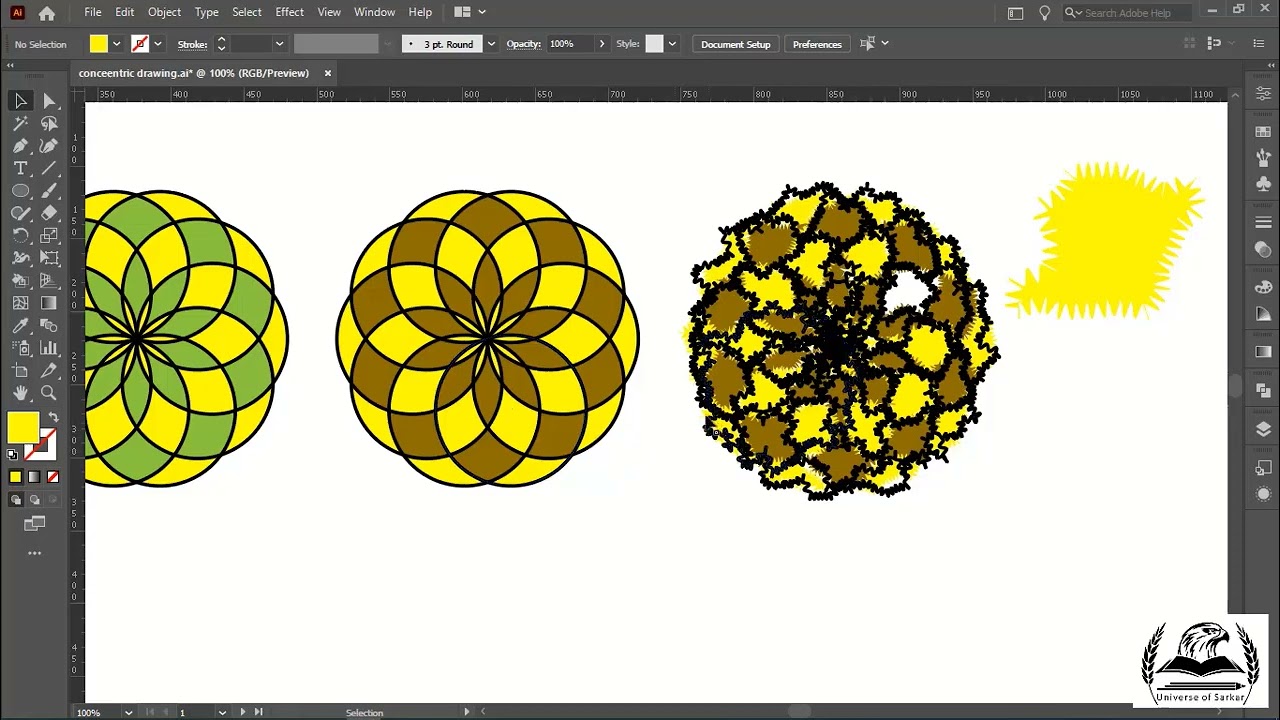
Task: Pick the Perspective Grid tool
Action: (49, 281)
